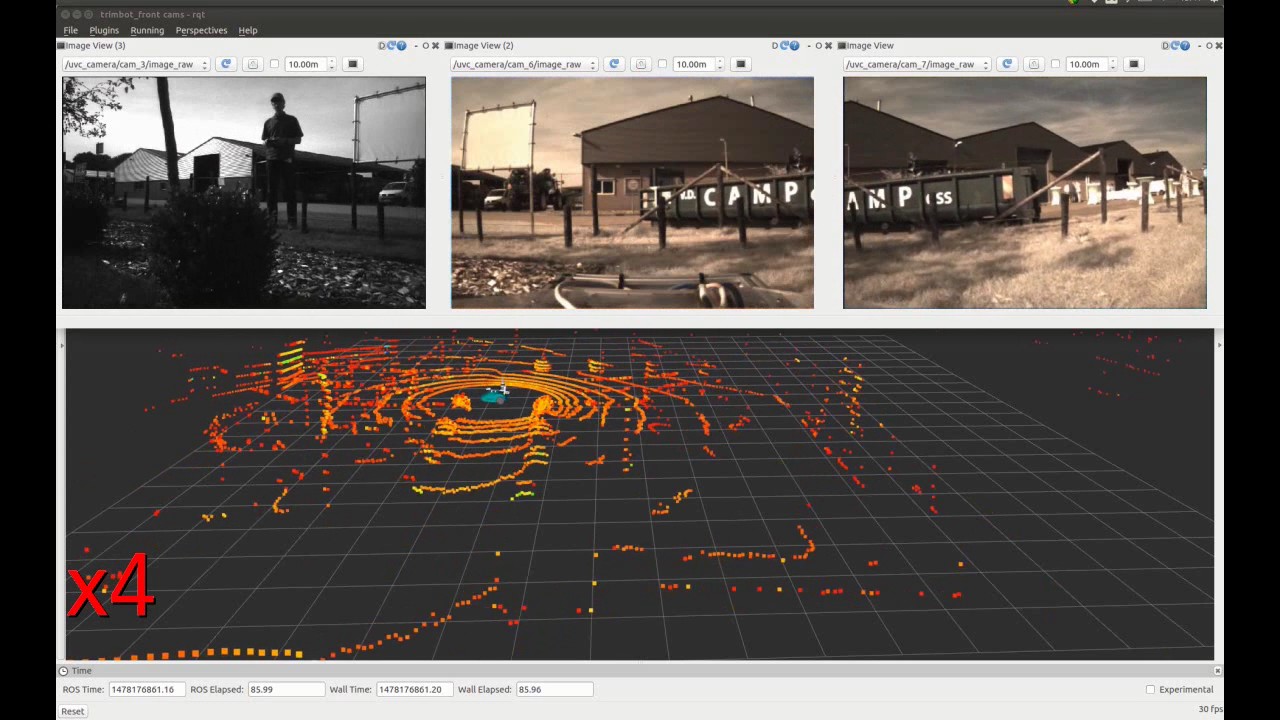Click the ROS Time field
This screenshot has height=720, width=1280.
pyautogui.click(x=146, y=689)
